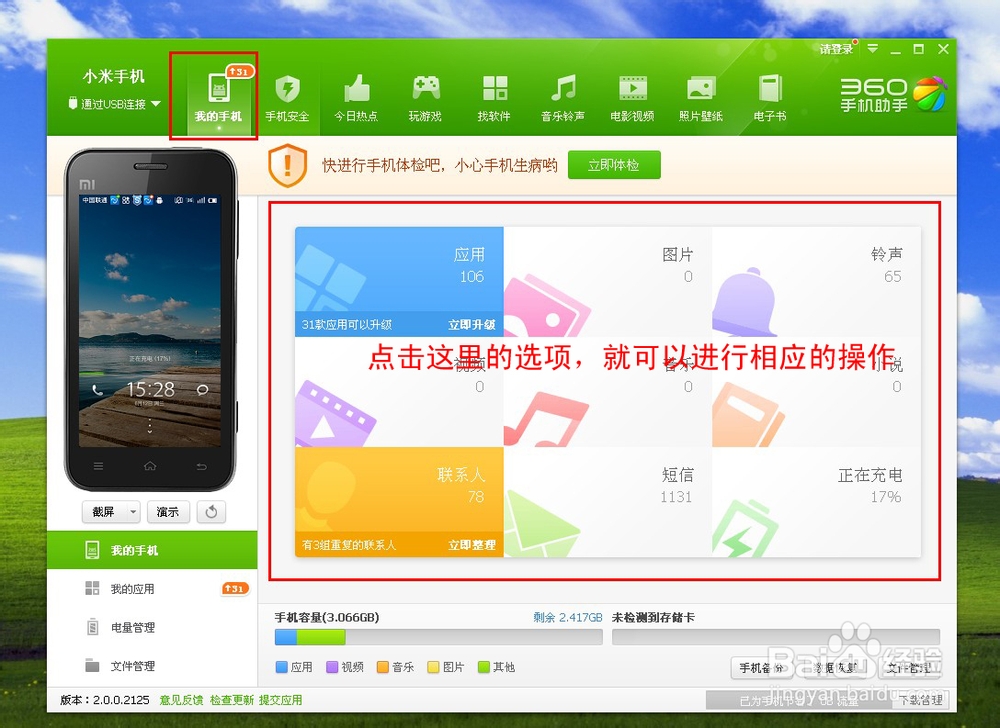Screen dimensions: 1000x728
Task: Click the orange 音乐 legend swatch
Action: (383, 667)
